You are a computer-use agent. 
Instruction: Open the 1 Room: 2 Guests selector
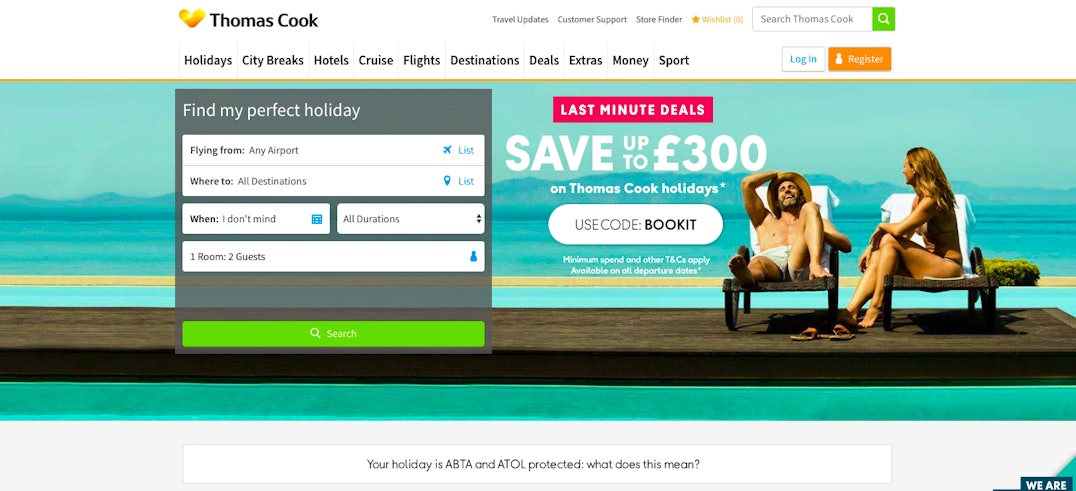click(x=334, y=256)
